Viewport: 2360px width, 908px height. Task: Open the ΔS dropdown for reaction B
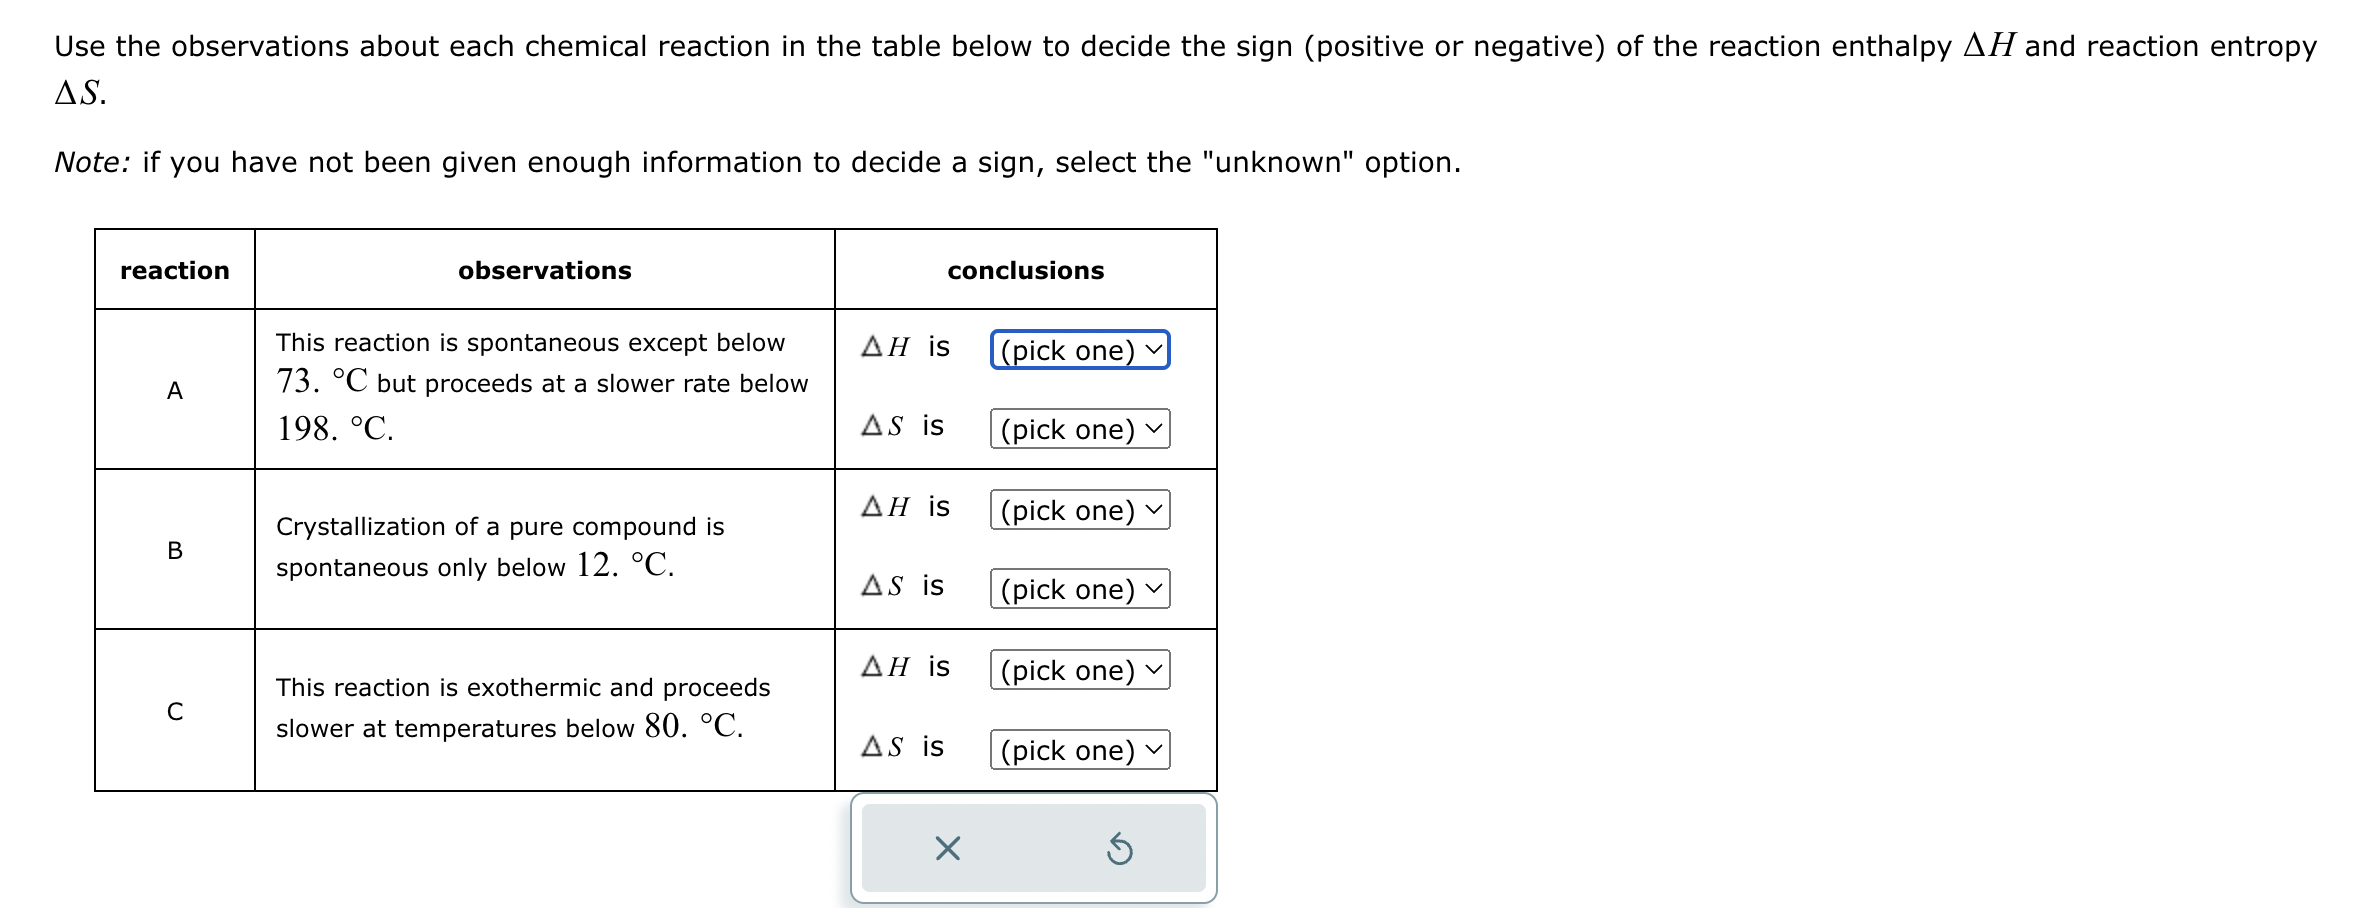click(1078, 590)
